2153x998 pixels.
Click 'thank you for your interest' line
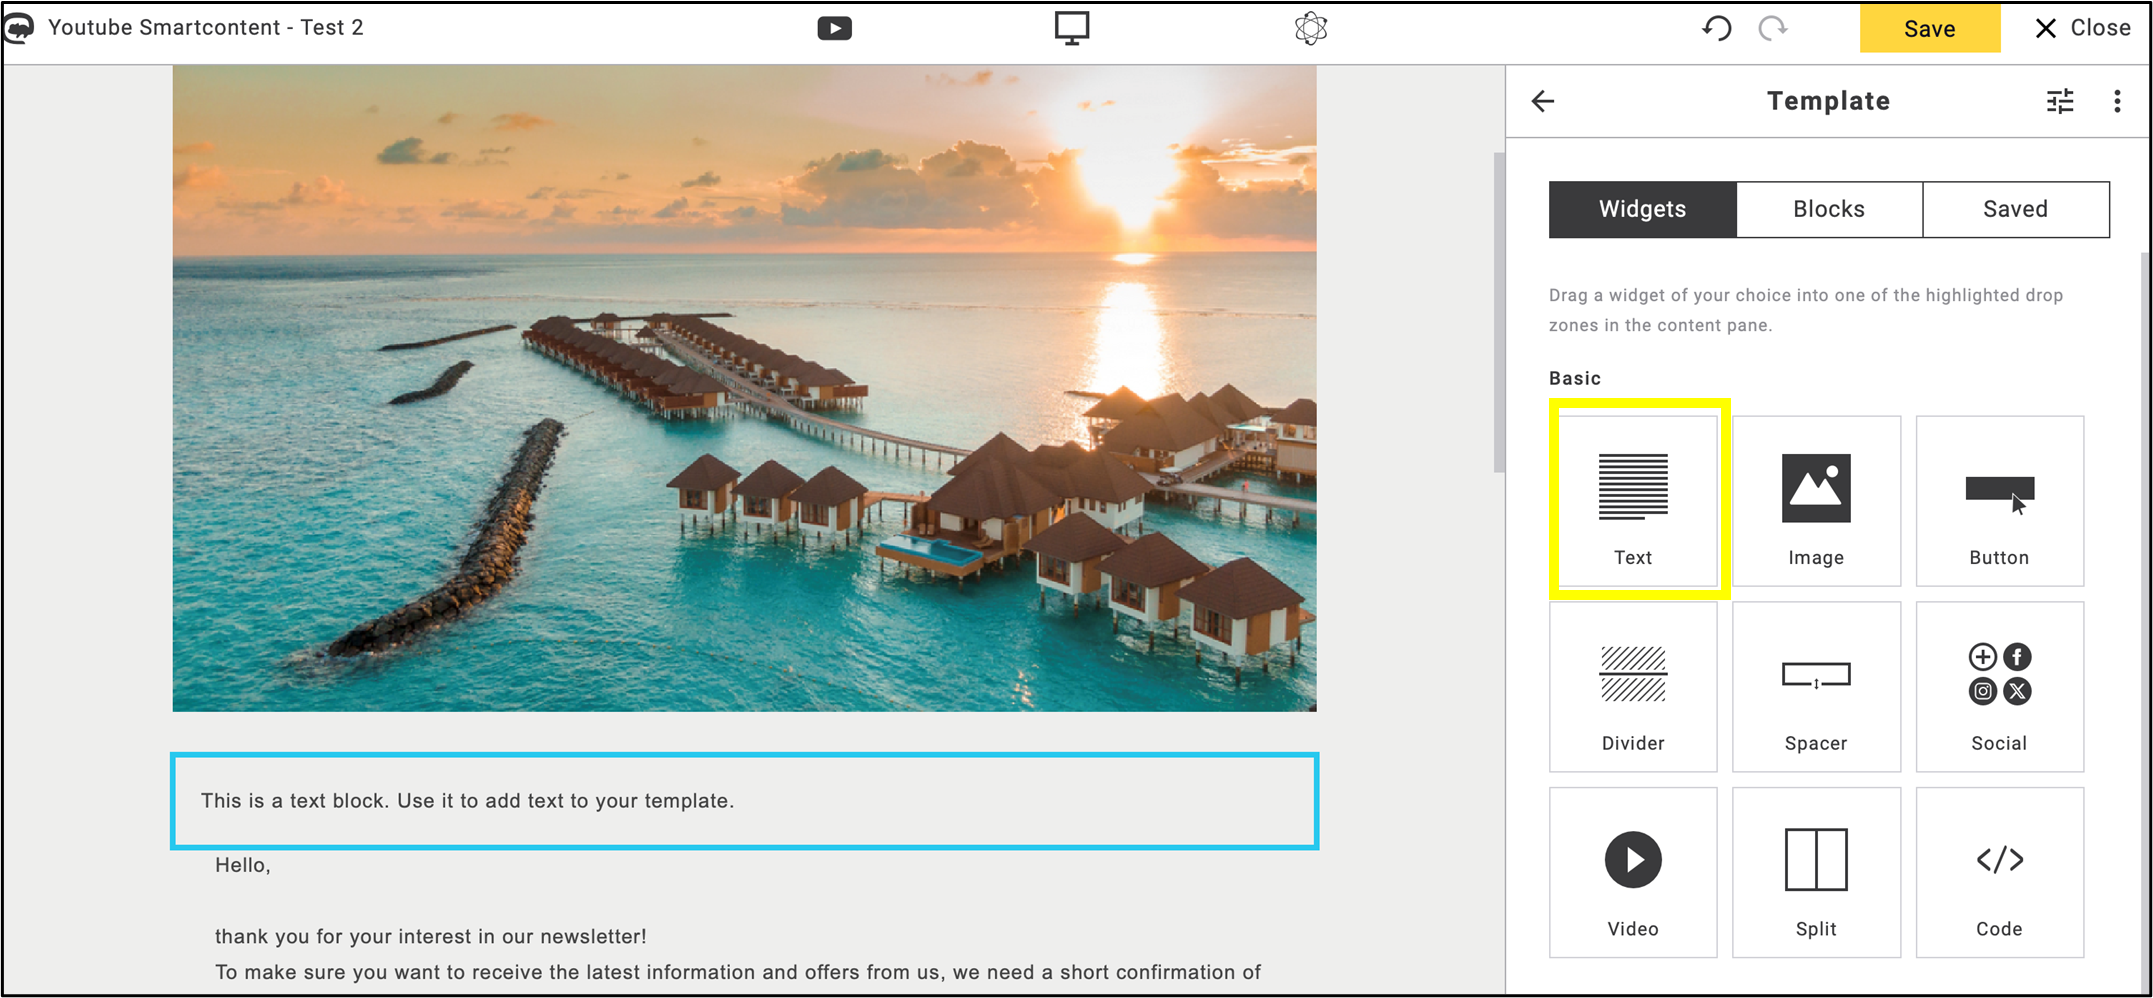(431, 937)
